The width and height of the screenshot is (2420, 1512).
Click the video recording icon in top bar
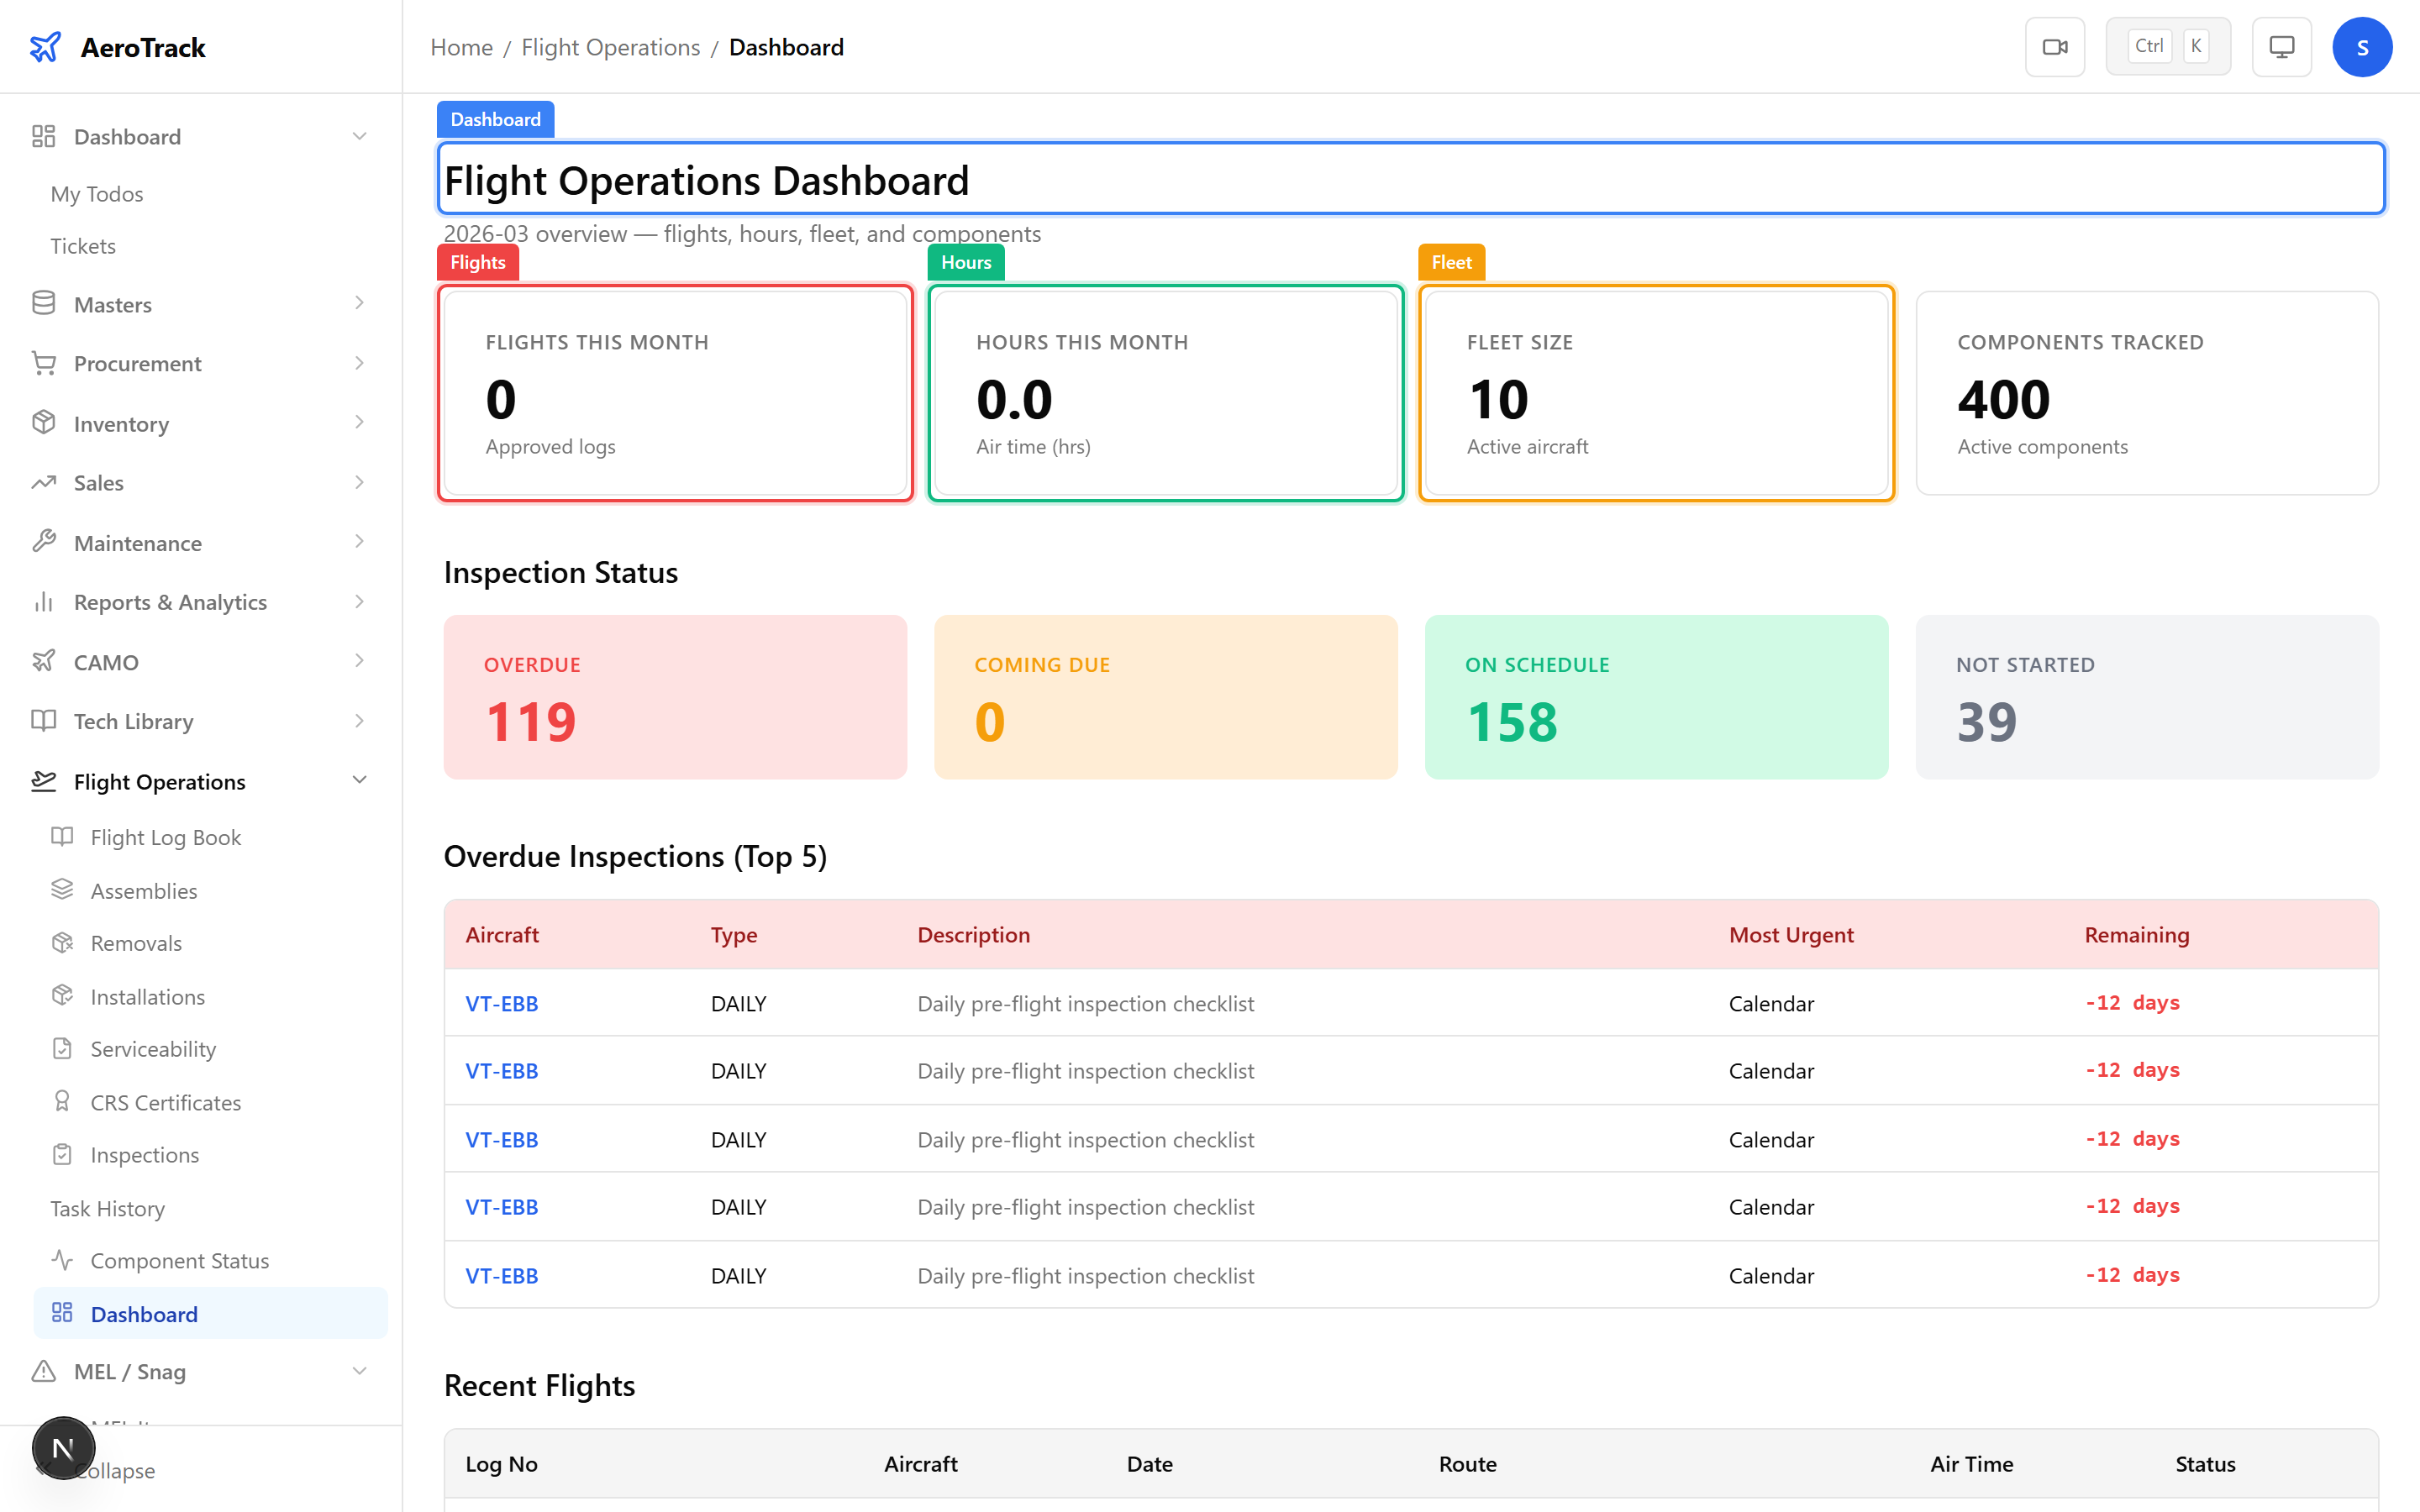point(2055,46)
